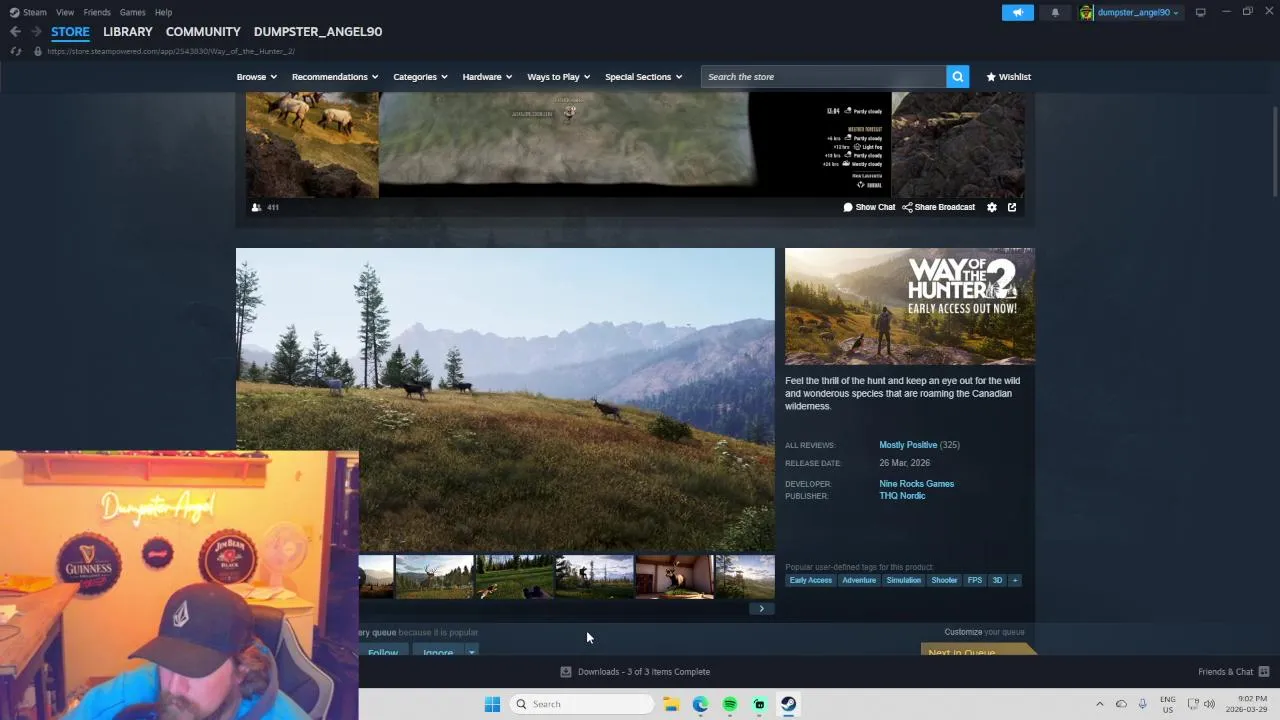Expand the Browse dropdown
This screenshot has height=720, width=1280.
(257, 77)
